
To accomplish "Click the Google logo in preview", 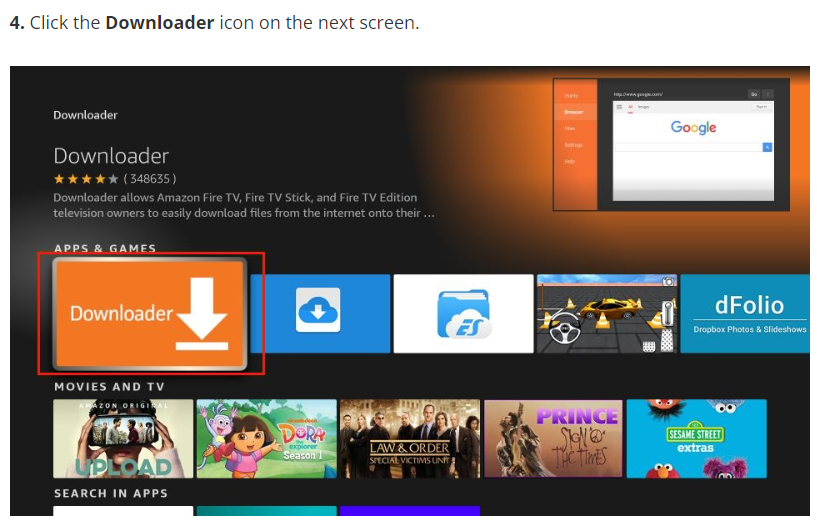I will pos(693,127).
